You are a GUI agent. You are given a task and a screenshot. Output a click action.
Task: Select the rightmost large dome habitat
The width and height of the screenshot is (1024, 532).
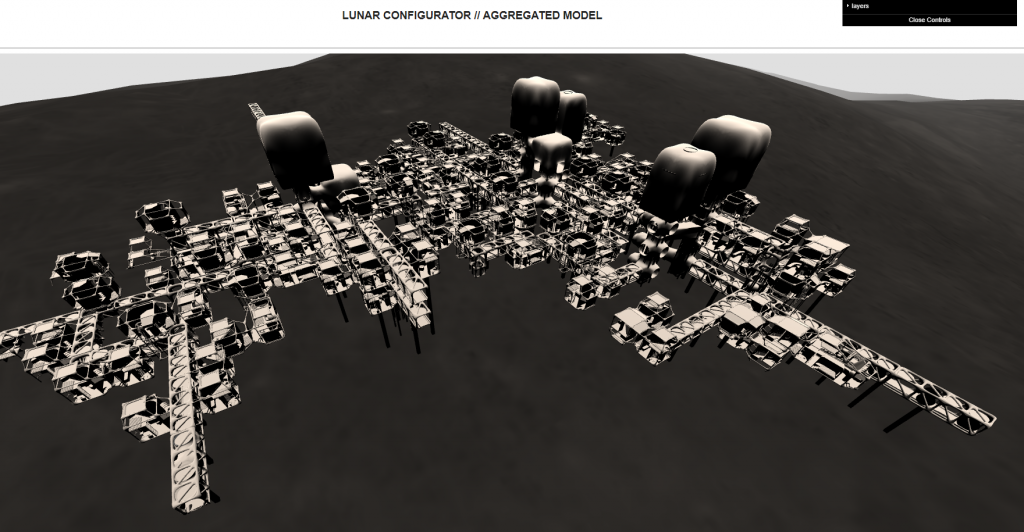735,150
